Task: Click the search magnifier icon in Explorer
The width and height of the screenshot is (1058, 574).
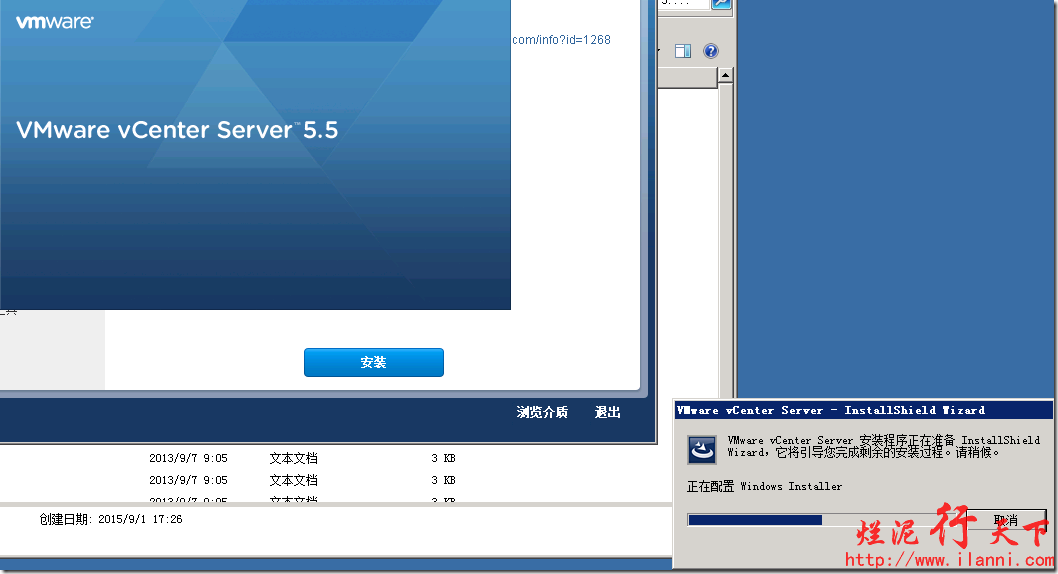Action: [721, 5]
